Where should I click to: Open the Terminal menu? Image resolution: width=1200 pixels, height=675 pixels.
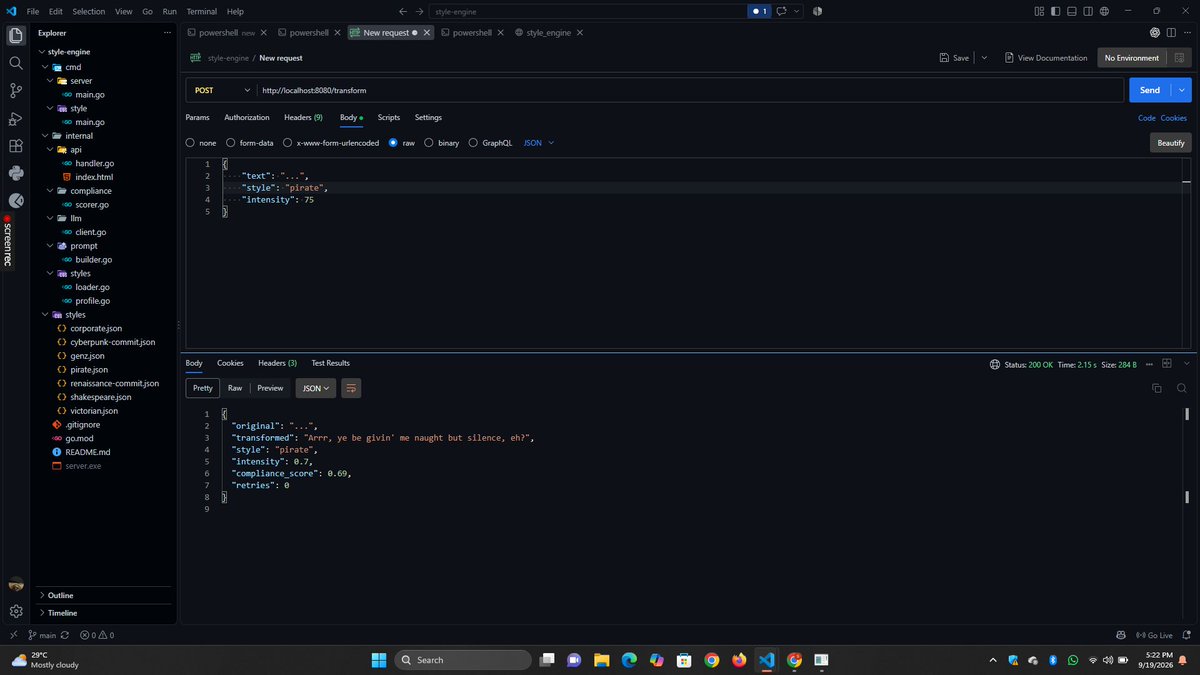(x=201, y=11)
